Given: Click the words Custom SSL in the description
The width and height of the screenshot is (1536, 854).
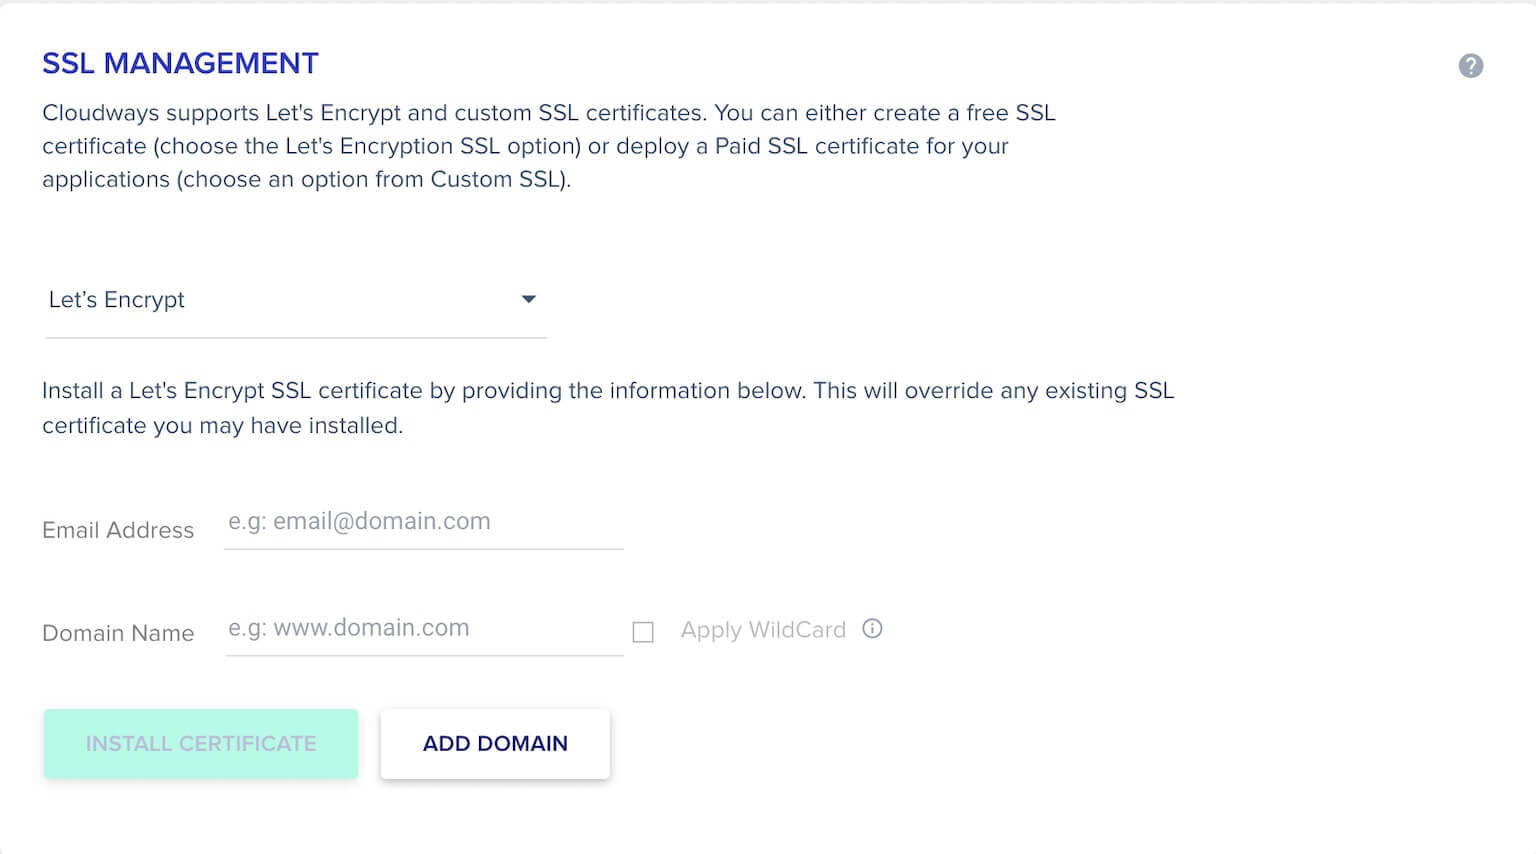Looking at the screenshot, I should point(497,180).
